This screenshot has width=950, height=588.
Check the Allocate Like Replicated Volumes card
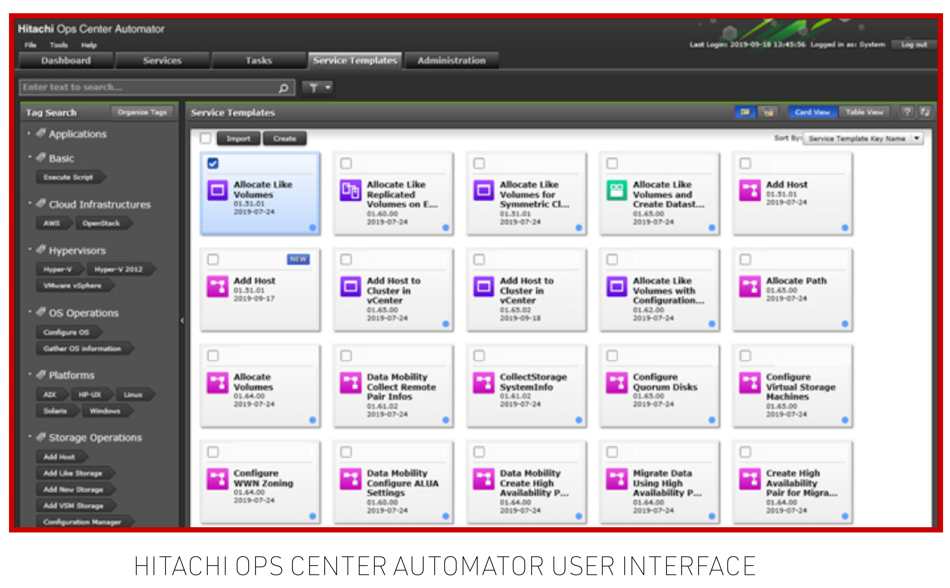point(346,164)
